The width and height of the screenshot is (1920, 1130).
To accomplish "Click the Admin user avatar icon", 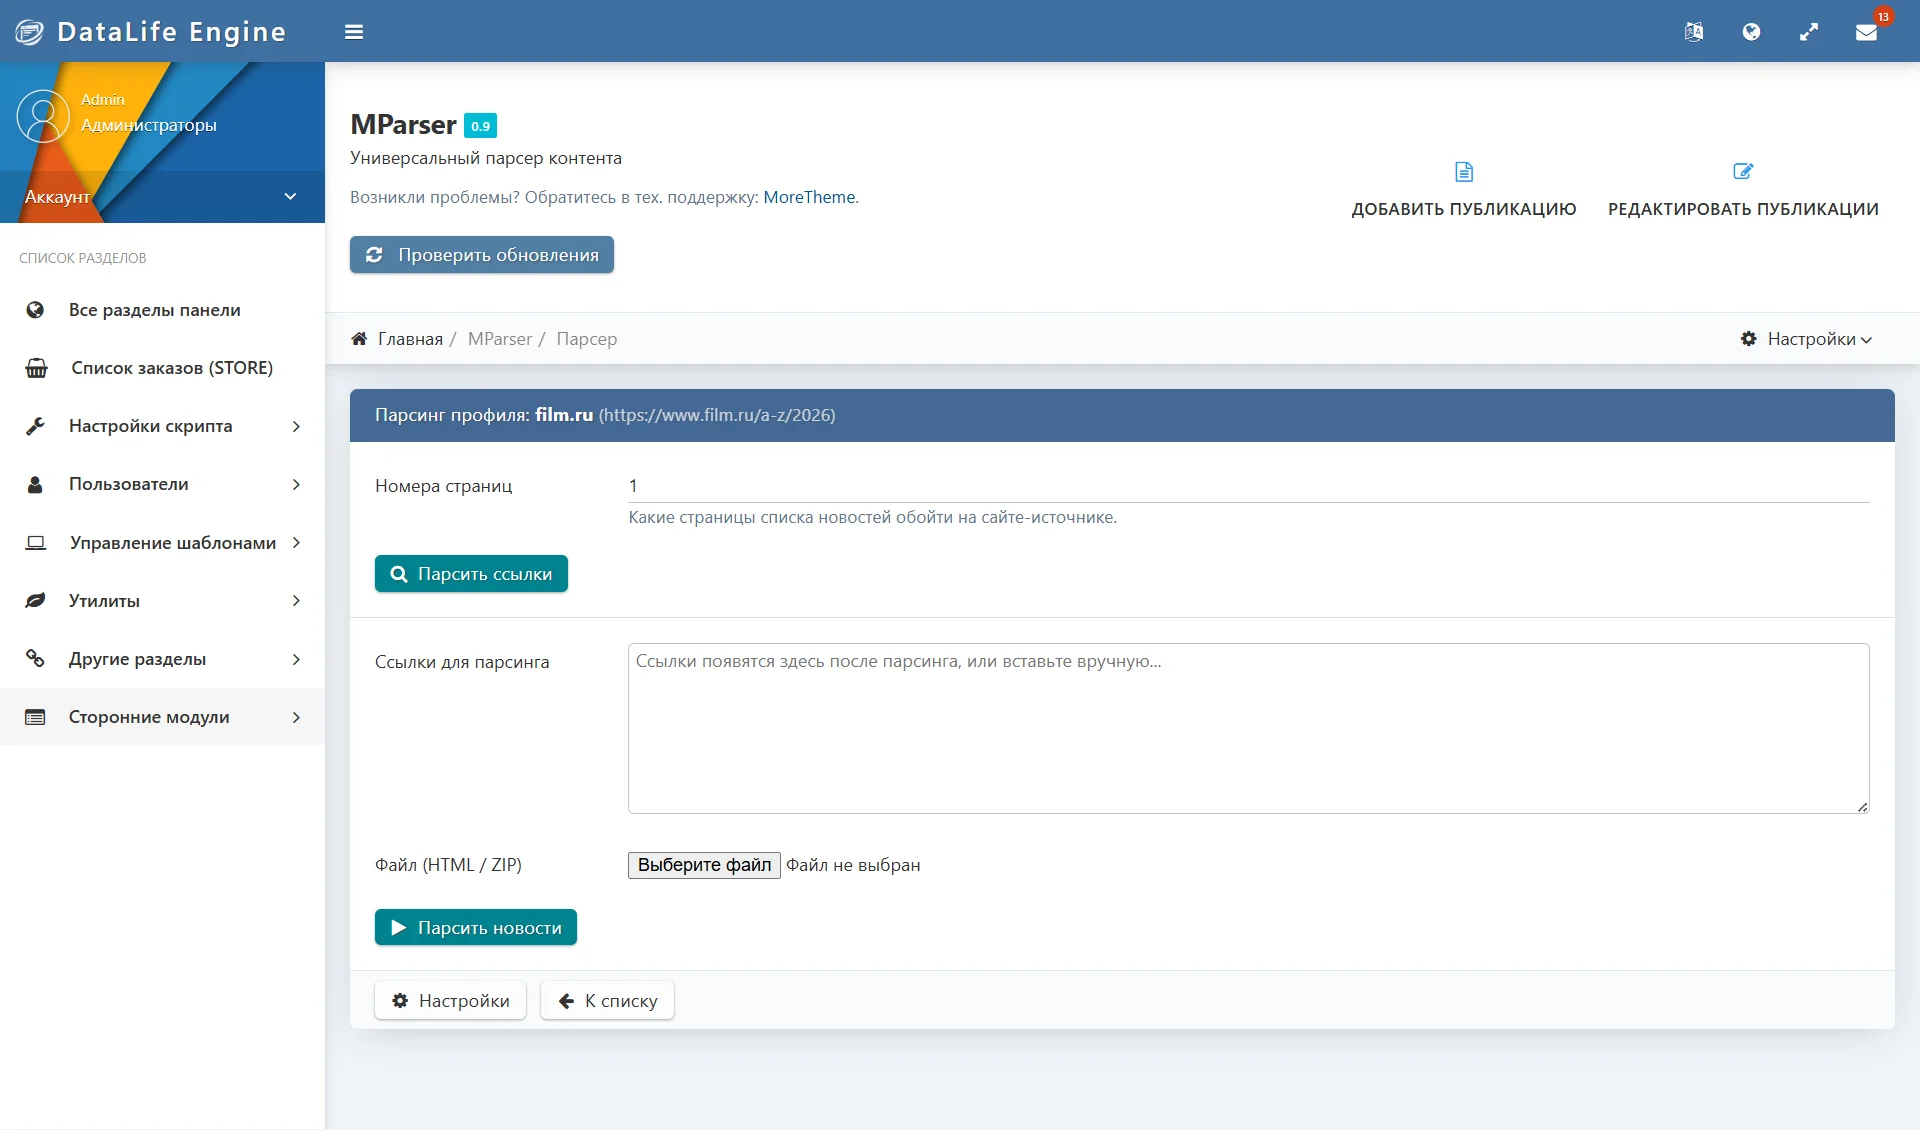I will coord(43,116).
